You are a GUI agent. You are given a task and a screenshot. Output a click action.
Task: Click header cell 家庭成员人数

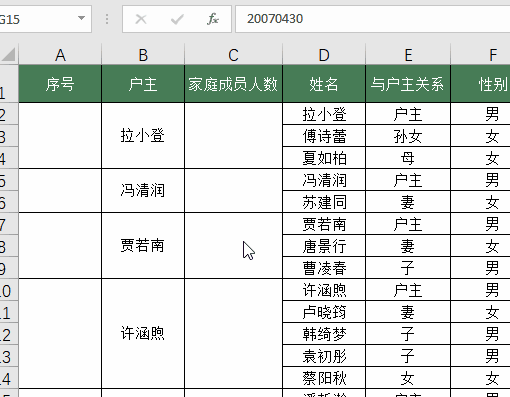pos(233,84)
